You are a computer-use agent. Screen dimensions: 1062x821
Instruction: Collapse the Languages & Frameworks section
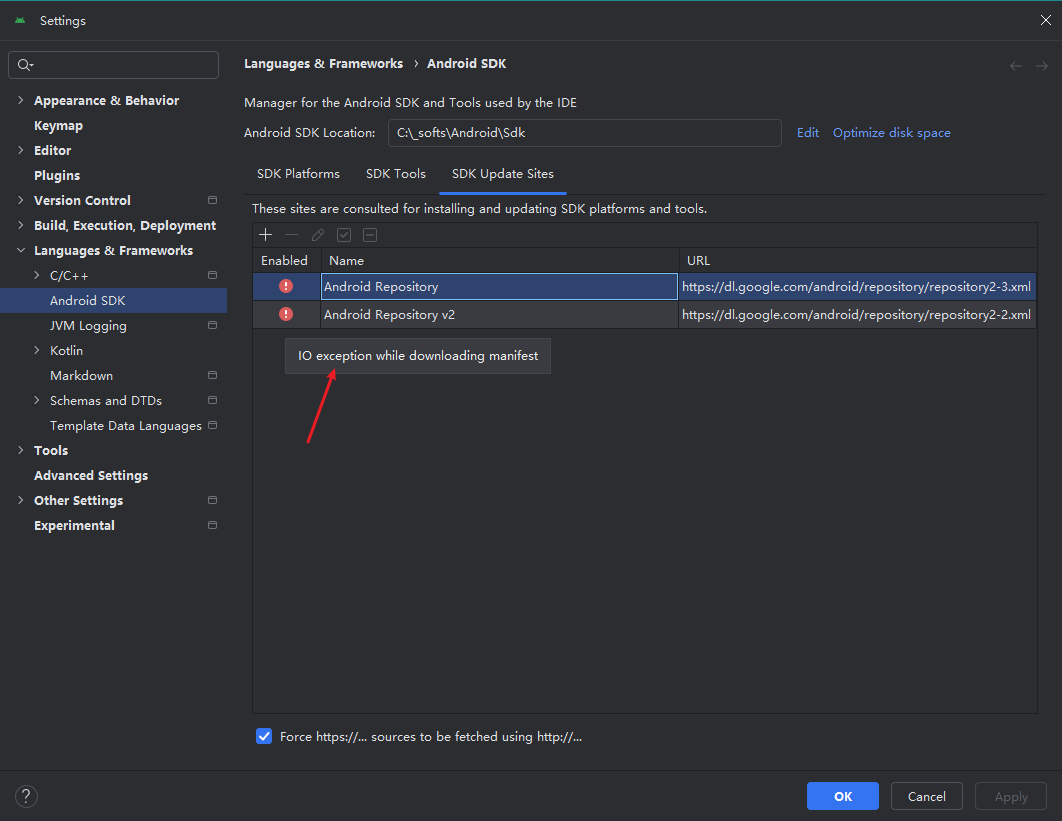tap(21, 250)
